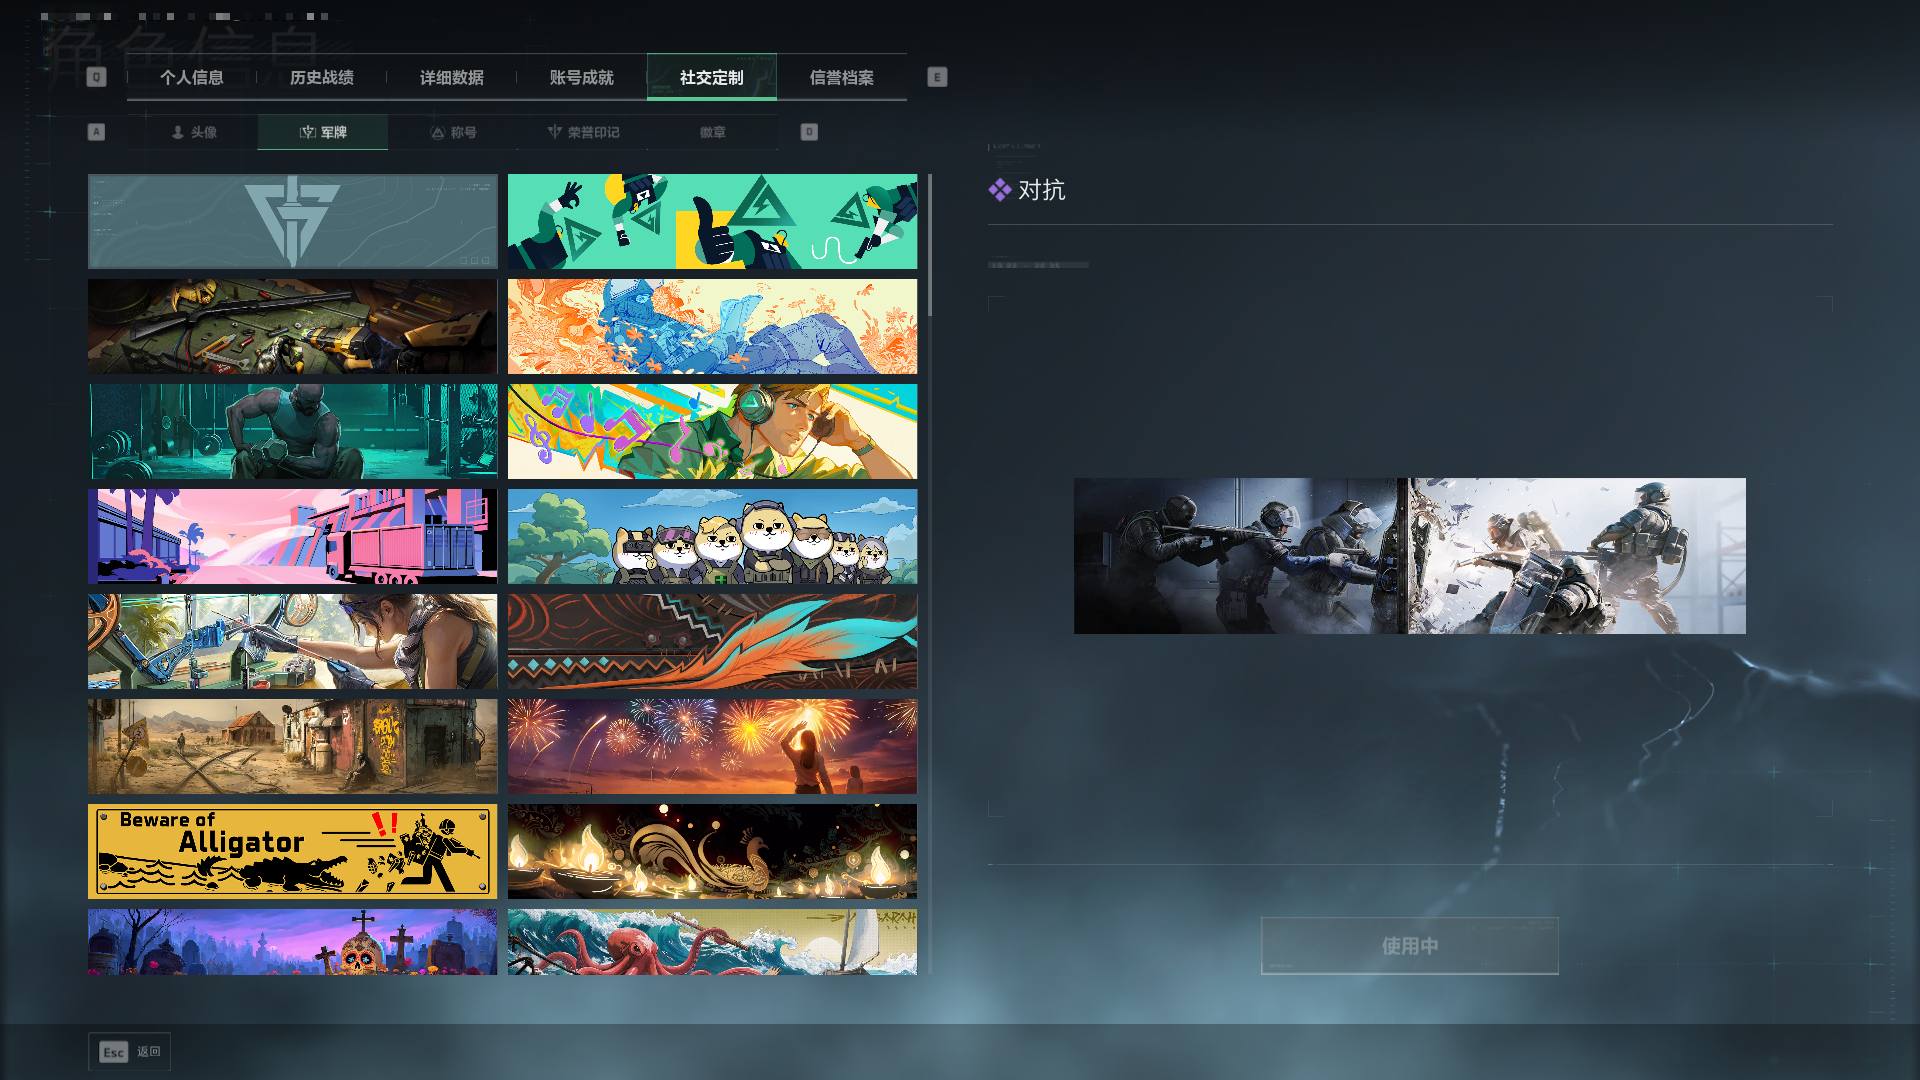
Task: Pick the red octopus waves banner
Action: [712, 942]
